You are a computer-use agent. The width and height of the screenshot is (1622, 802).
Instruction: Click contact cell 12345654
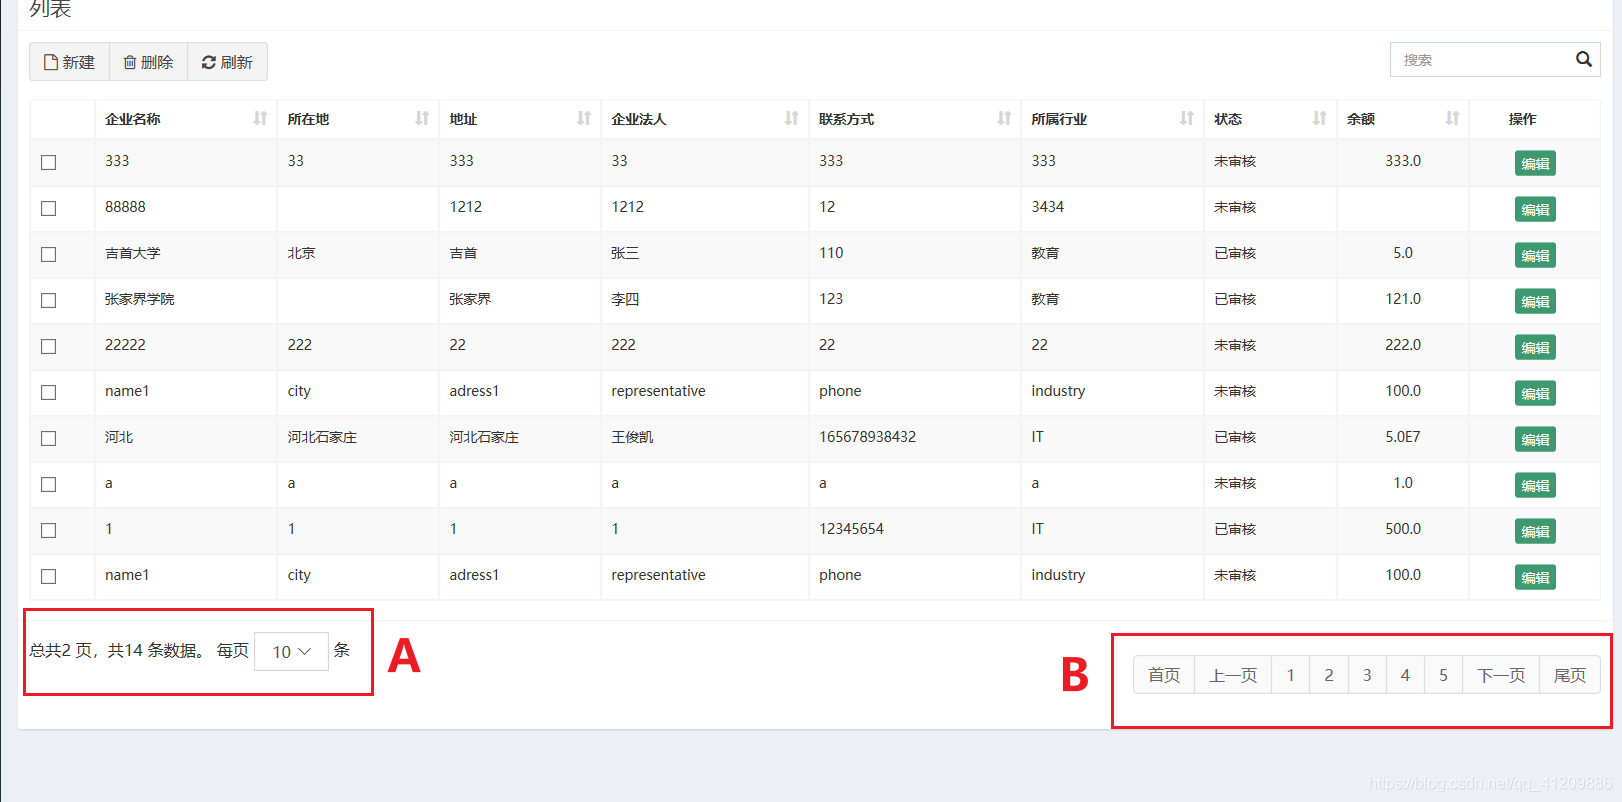(851, 529)
